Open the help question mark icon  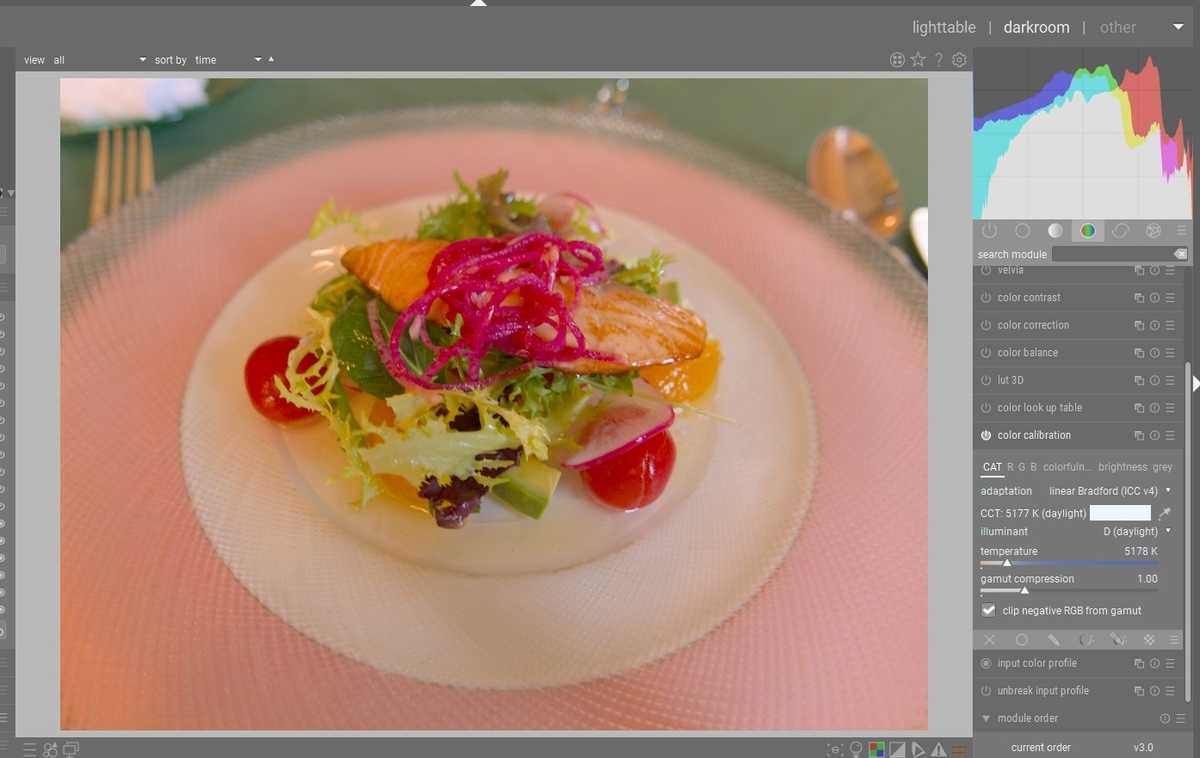[x=939, y=60]
